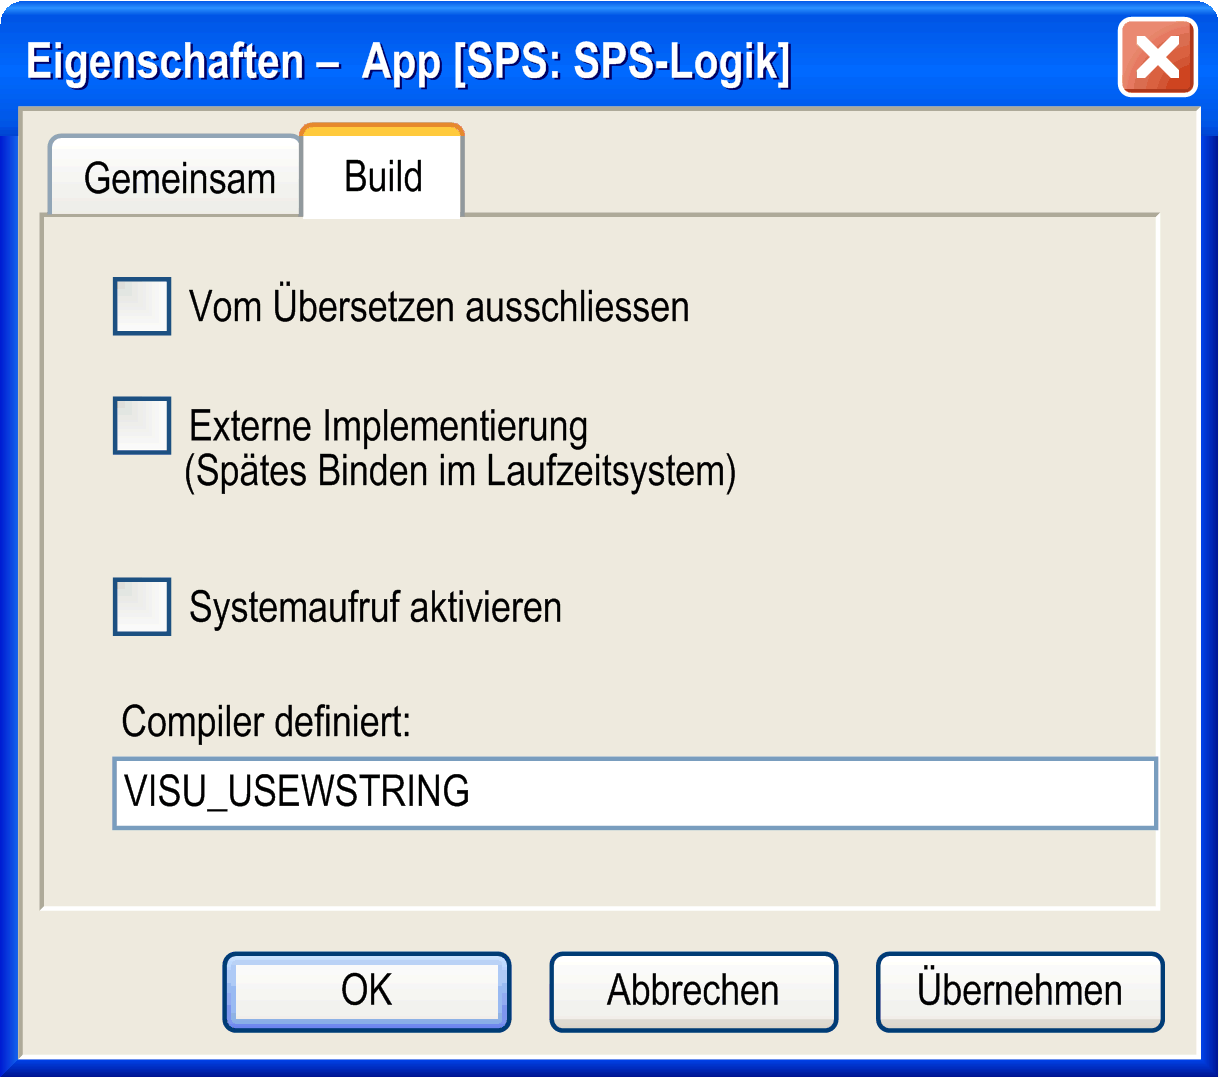The width and height of the screenshot is (1219, 1078).
Task: Apply settings with the Übernehmen button
Action: pos(1020,991)
